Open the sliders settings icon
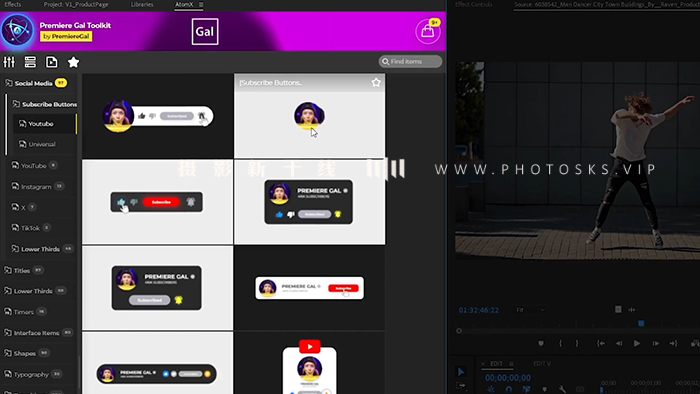This screenshot has height=394, width=700. (9, 62)
